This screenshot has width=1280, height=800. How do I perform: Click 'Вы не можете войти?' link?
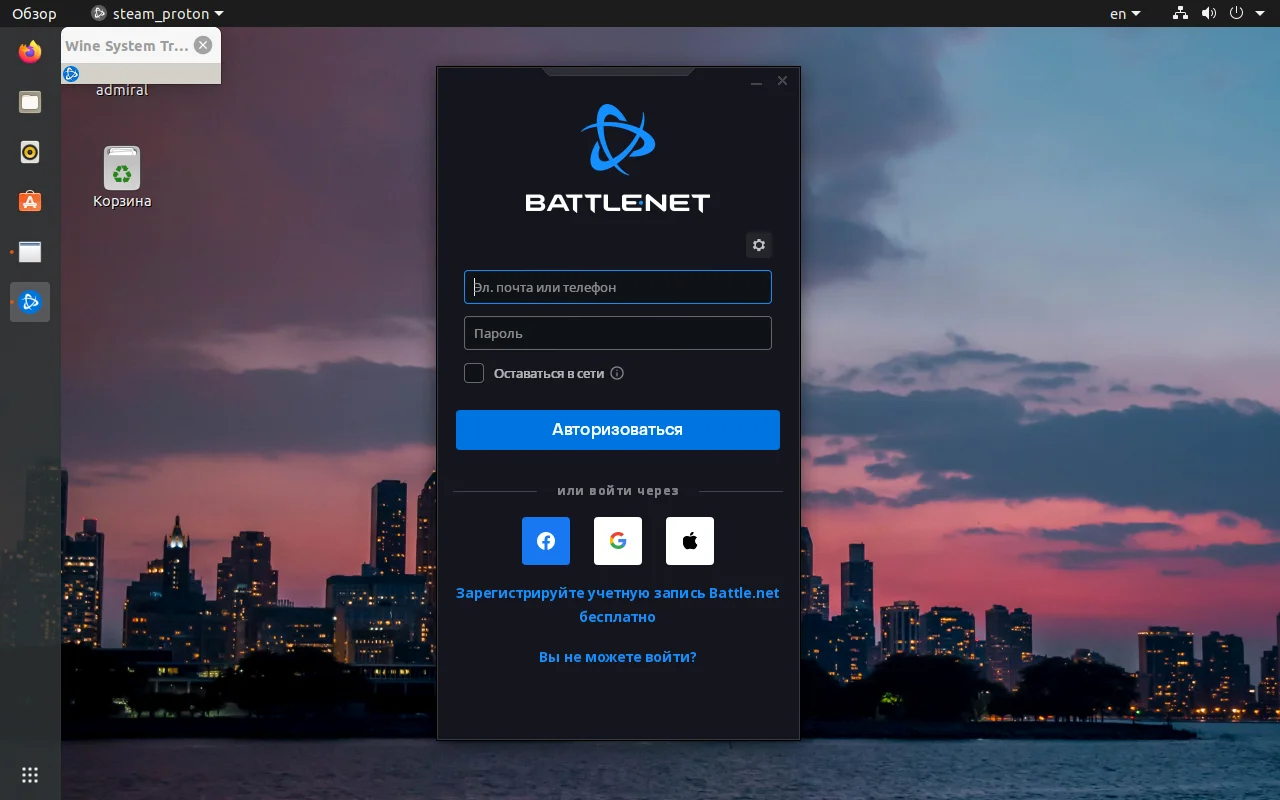617,657
